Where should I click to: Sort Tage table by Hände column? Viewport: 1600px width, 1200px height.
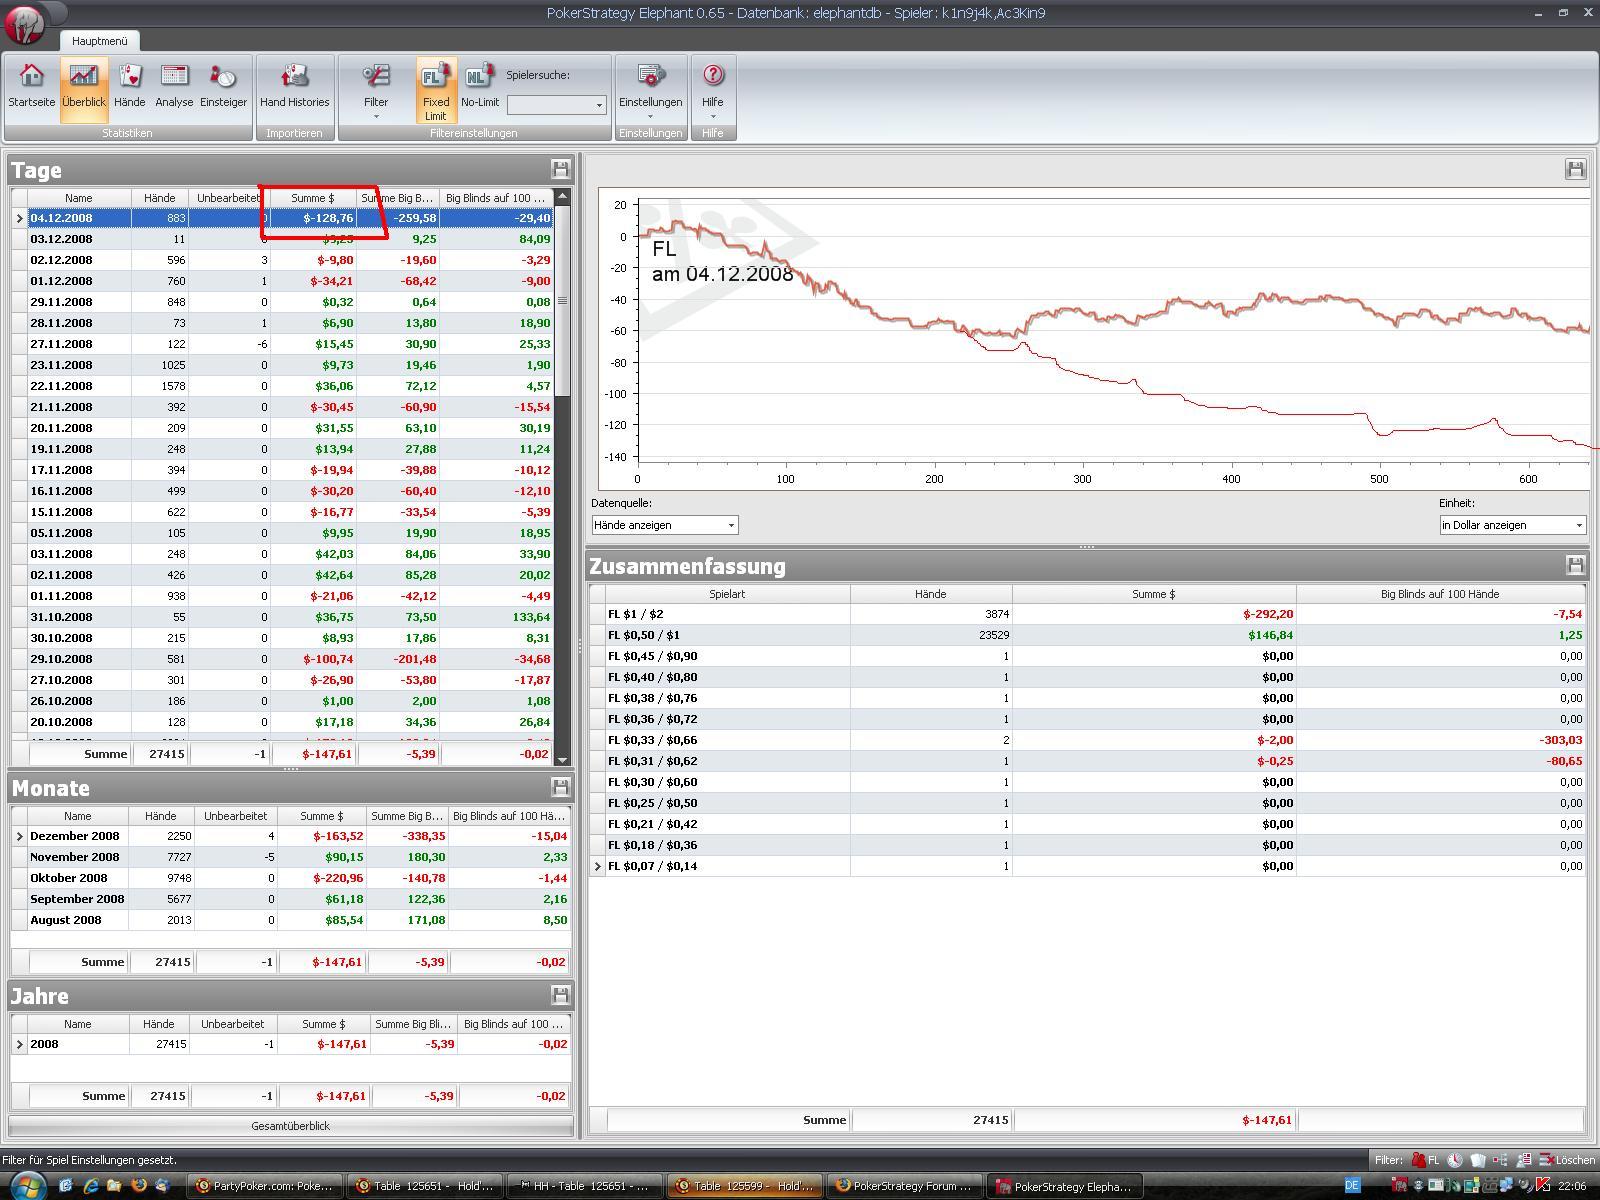click(160, 198)
